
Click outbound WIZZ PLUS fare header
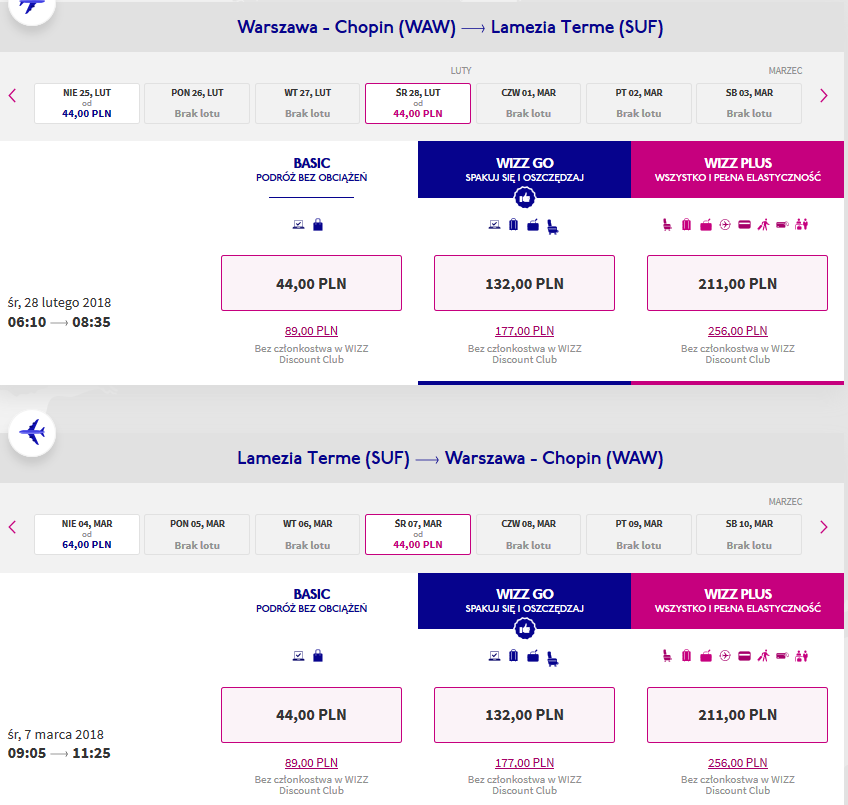click(738, 169)
